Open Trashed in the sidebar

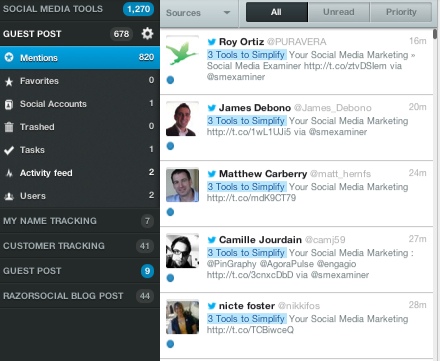click(x=80, y=127)
